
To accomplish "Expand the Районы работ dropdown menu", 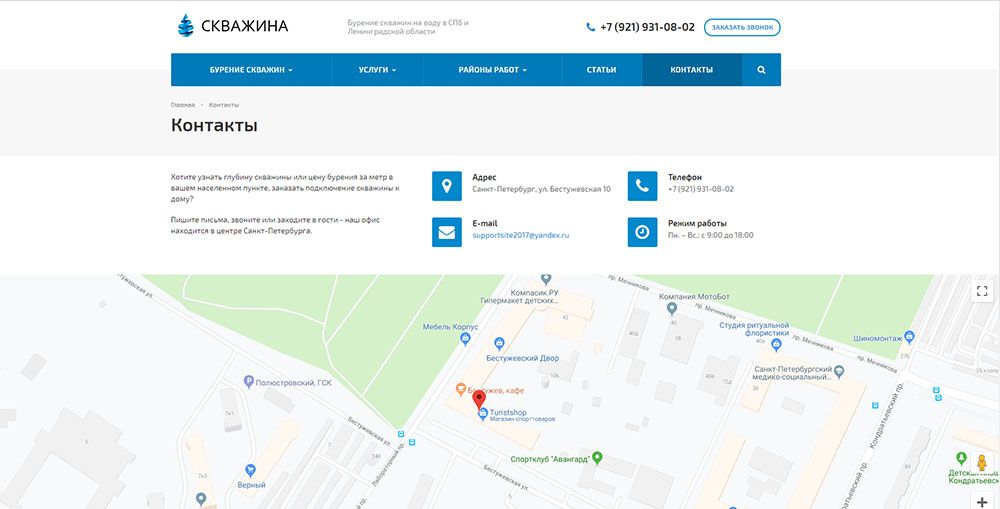I will (492, 70).
